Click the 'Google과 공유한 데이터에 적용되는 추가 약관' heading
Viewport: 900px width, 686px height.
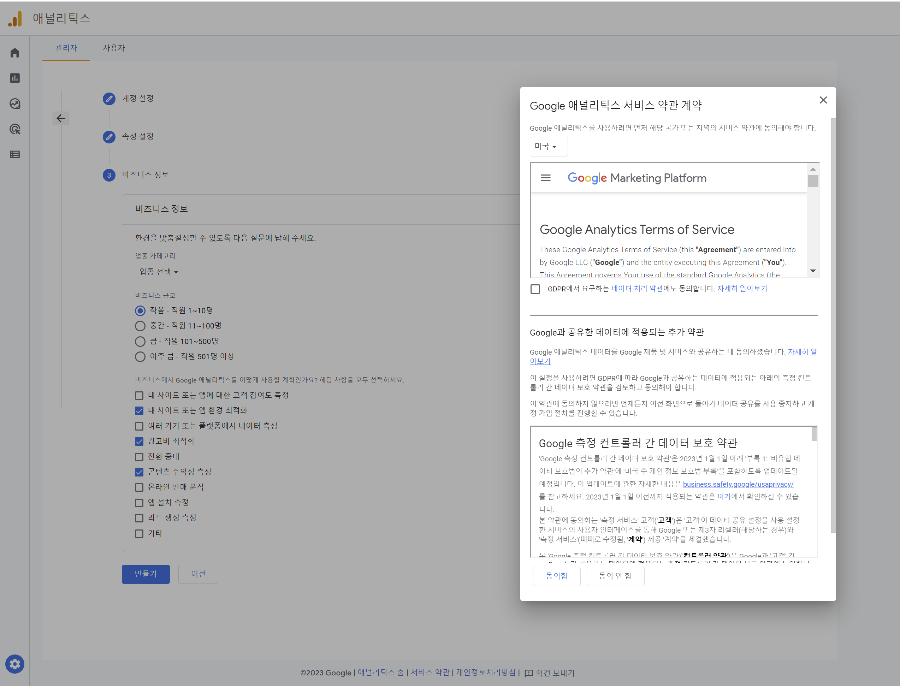[x=616, y=332]
